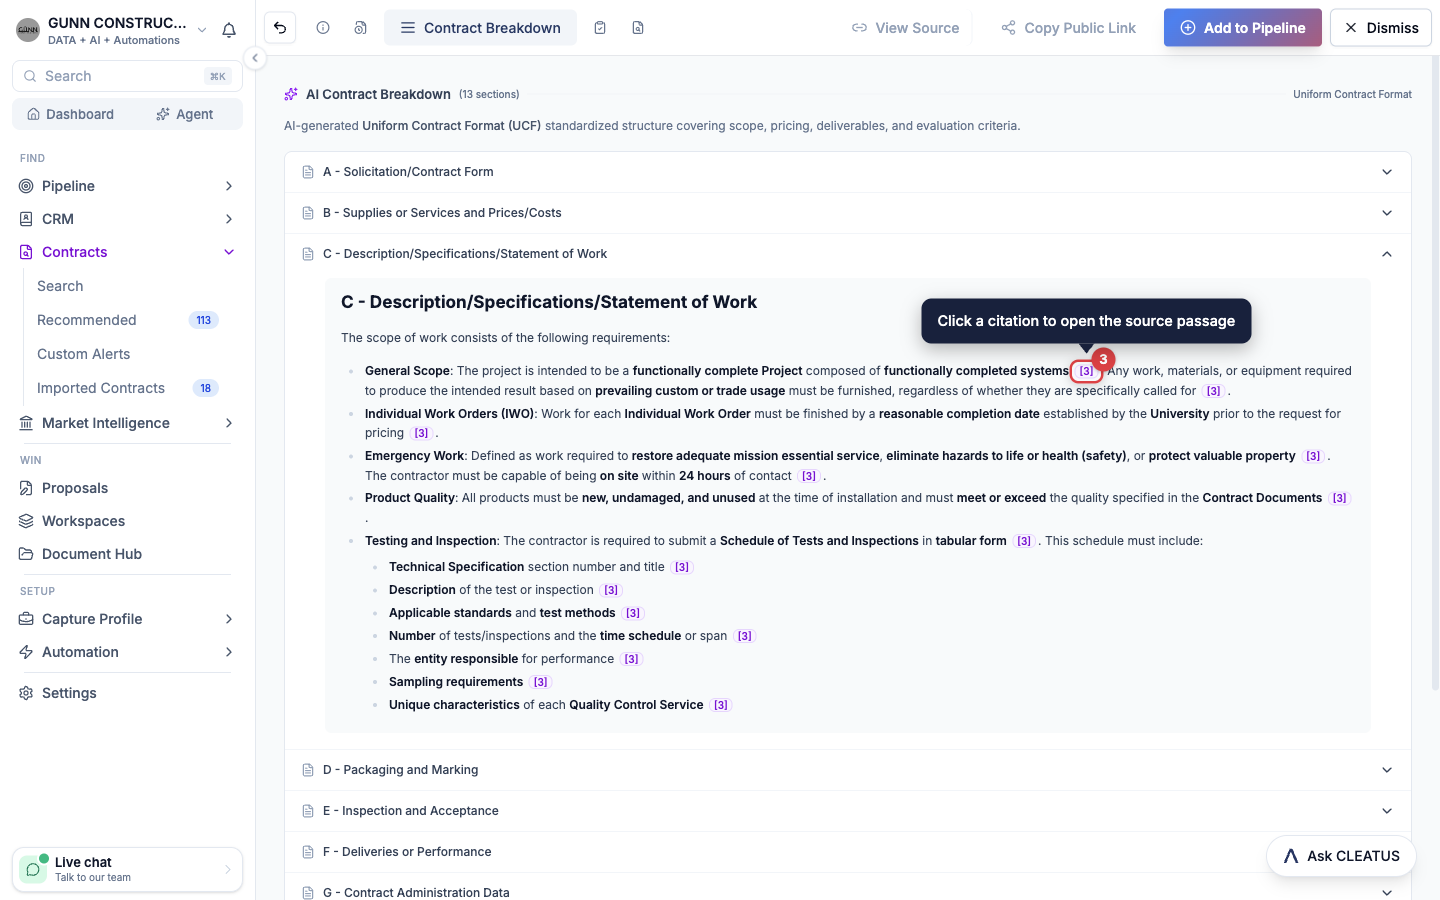Focus the sidebar Search field
This screenshot has height=900, width=1440.
pyautogui.click(x=127, y=76)
